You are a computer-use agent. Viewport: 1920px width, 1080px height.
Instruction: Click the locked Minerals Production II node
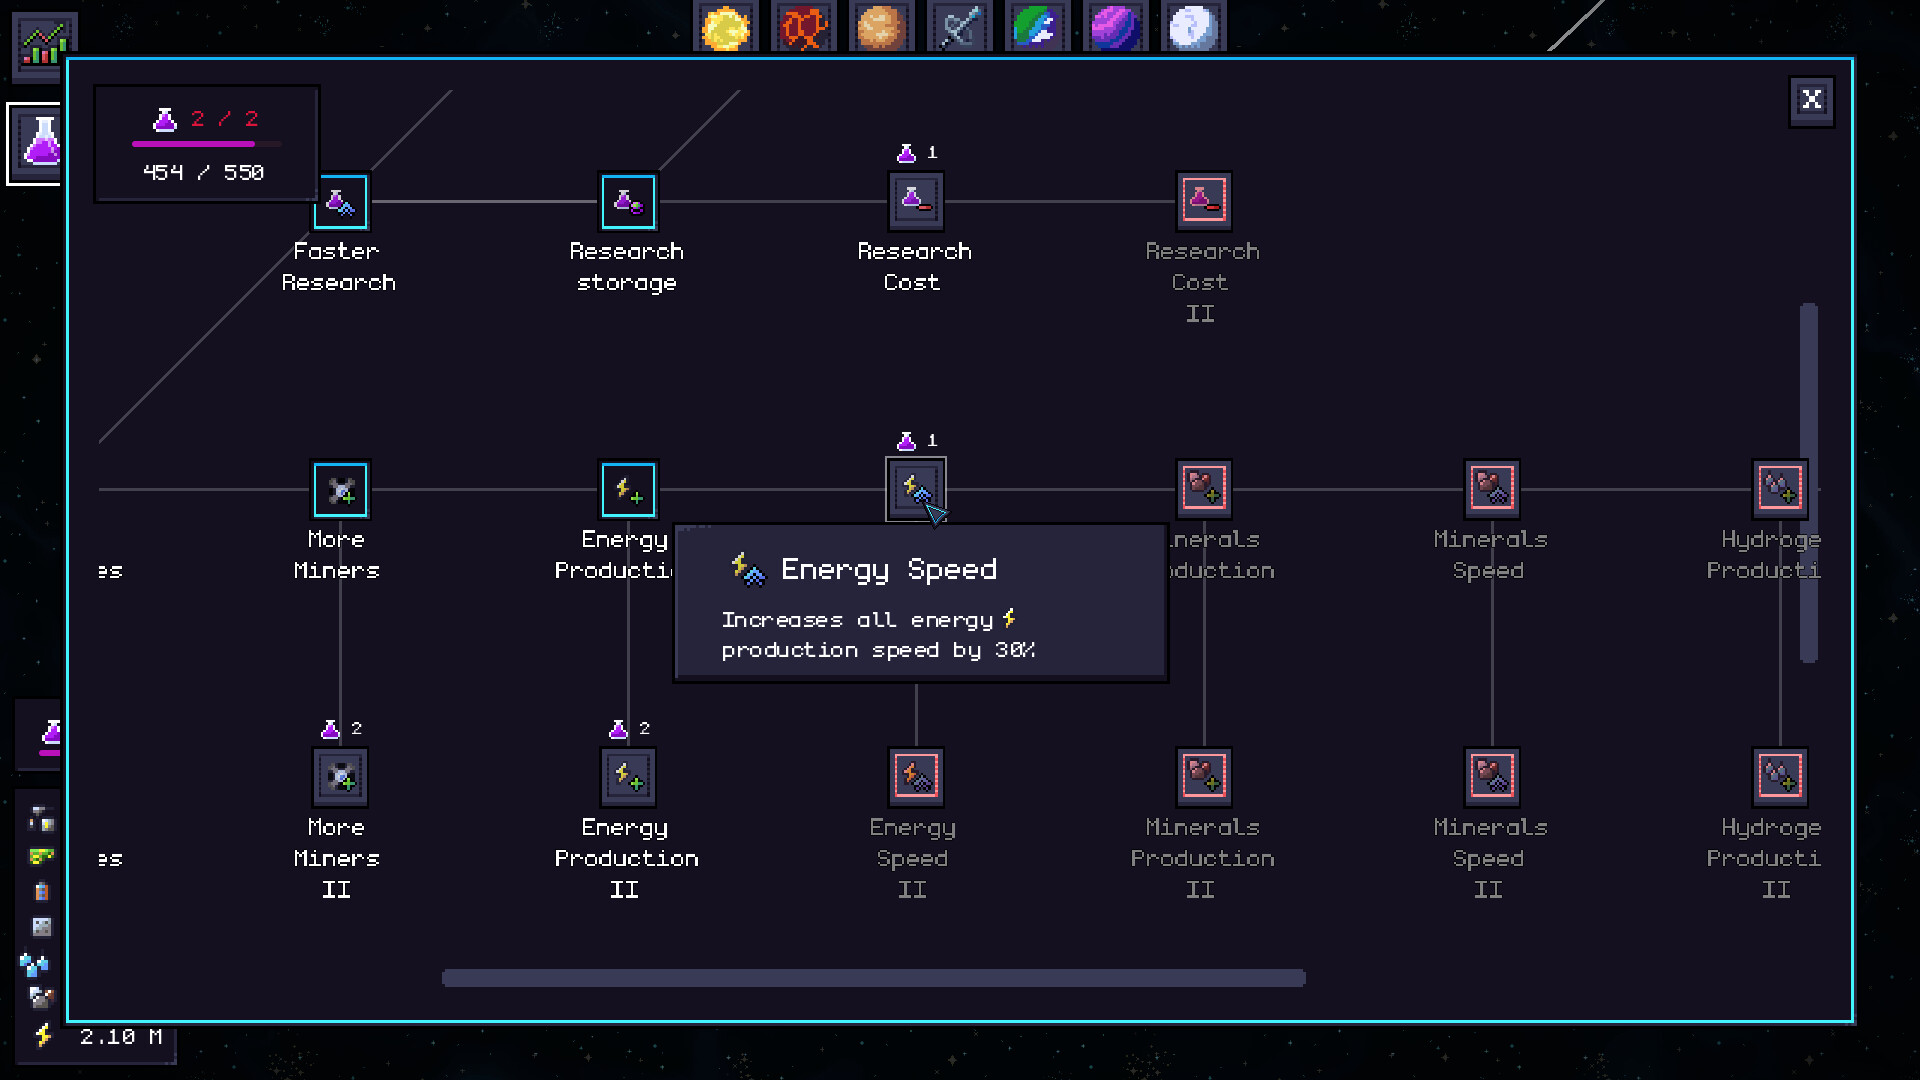coord(1204,778)
